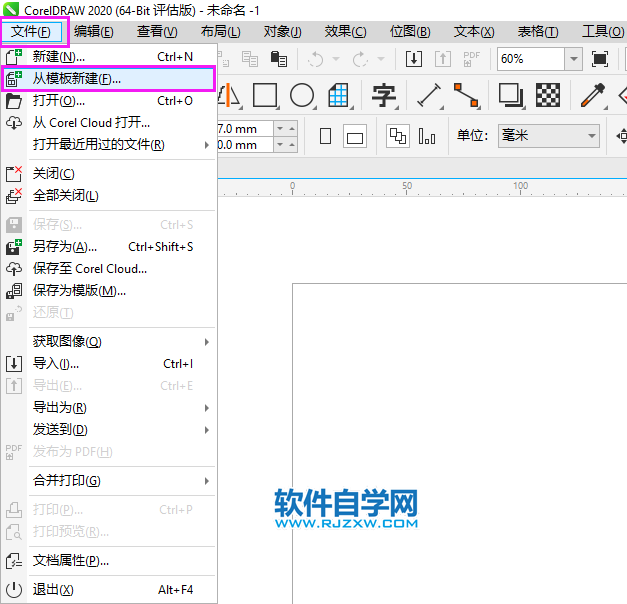This screenshot has width=627, height=604.
Task: Open the 文本(X) menu
Action: 474,32
